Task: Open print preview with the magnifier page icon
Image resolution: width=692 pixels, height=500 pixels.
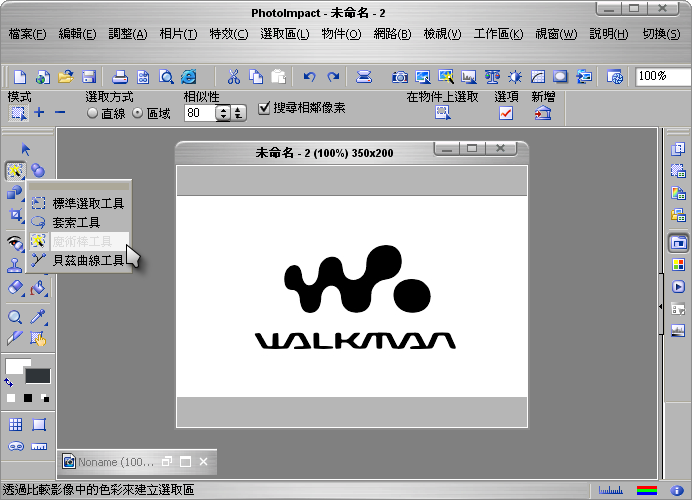Action: point(166,77)
